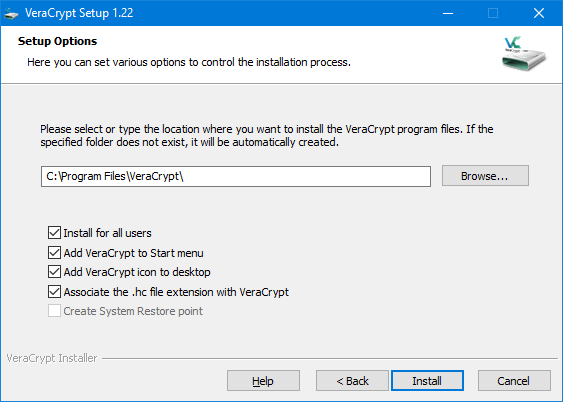This screenshot has width=563, height=402.
Task: Open the Browse folder dialog
Action: click(485, 176)
